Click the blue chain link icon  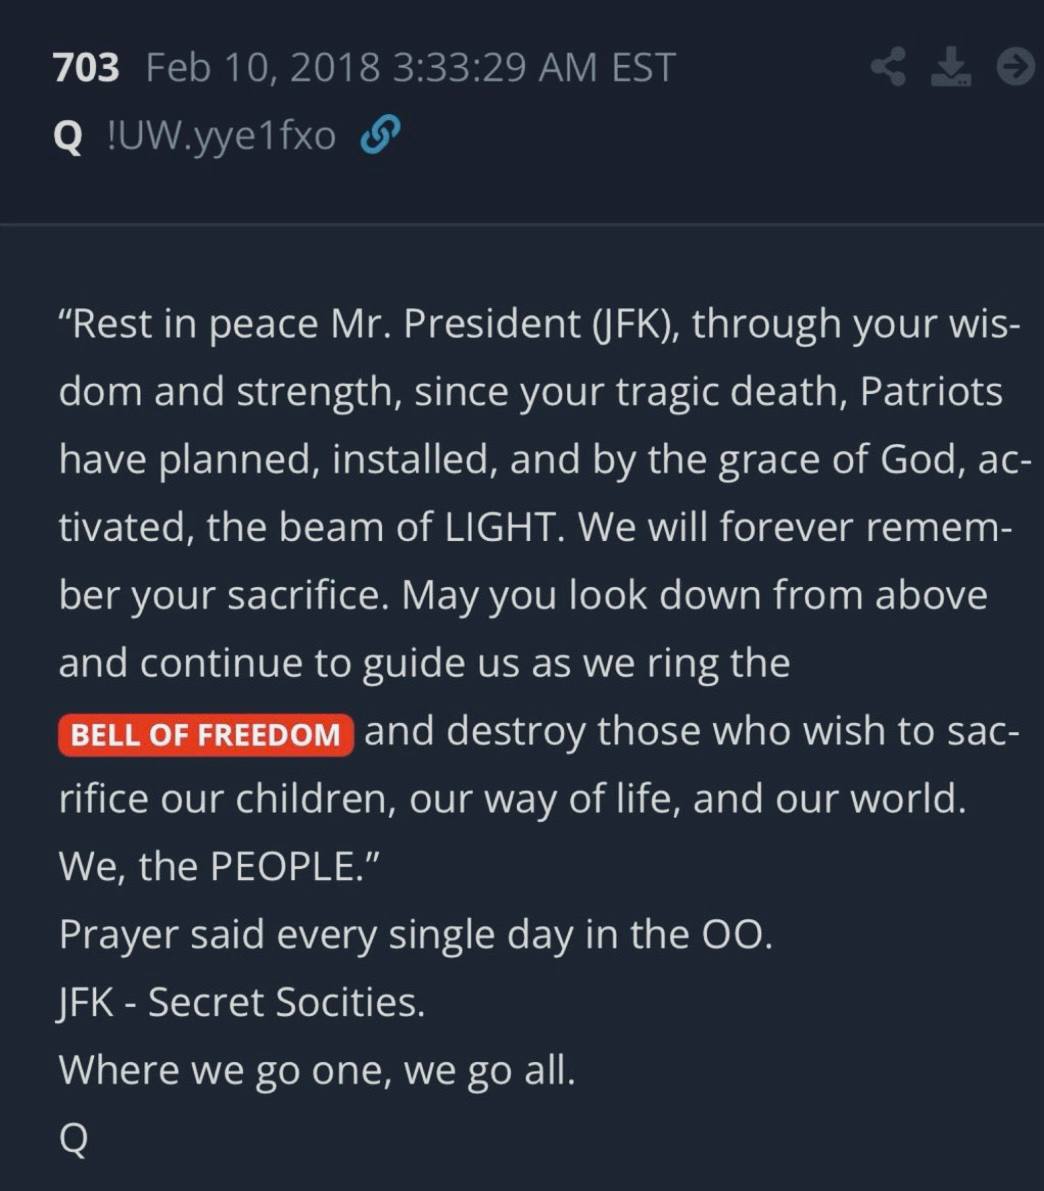(380, 136)
